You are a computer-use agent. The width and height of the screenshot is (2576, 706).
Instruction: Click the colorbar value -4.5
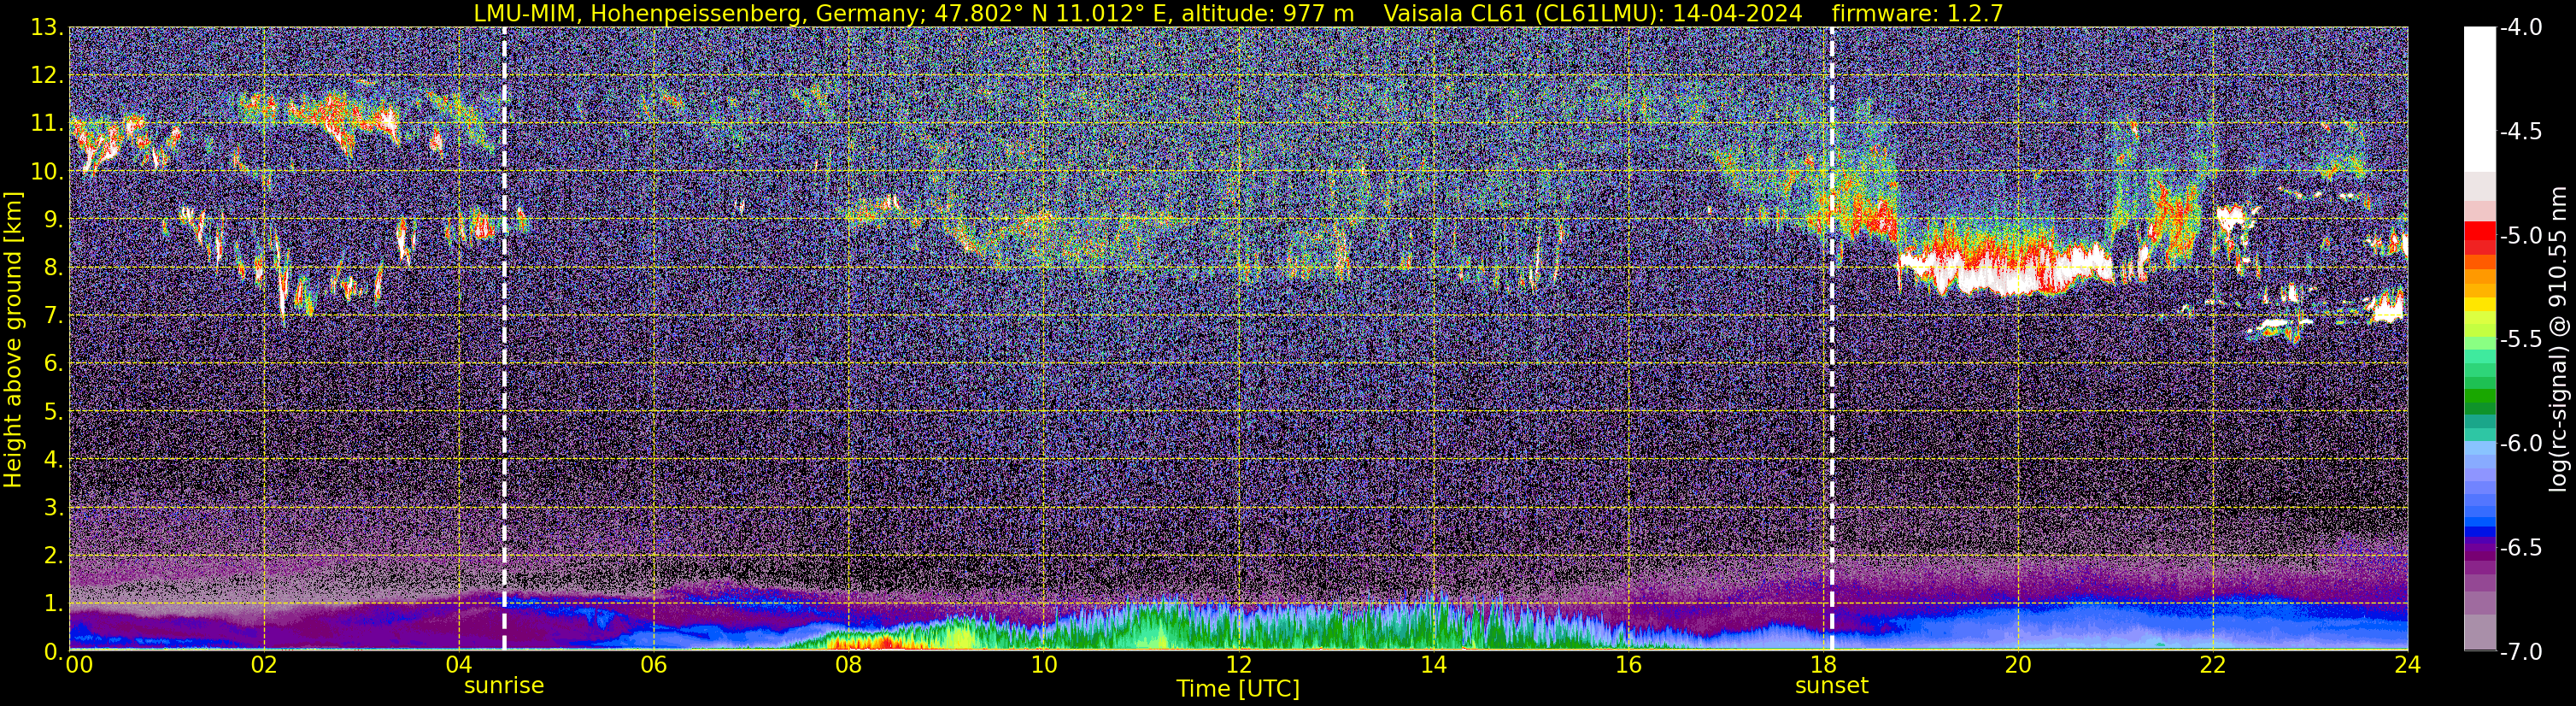[2521, 132]
